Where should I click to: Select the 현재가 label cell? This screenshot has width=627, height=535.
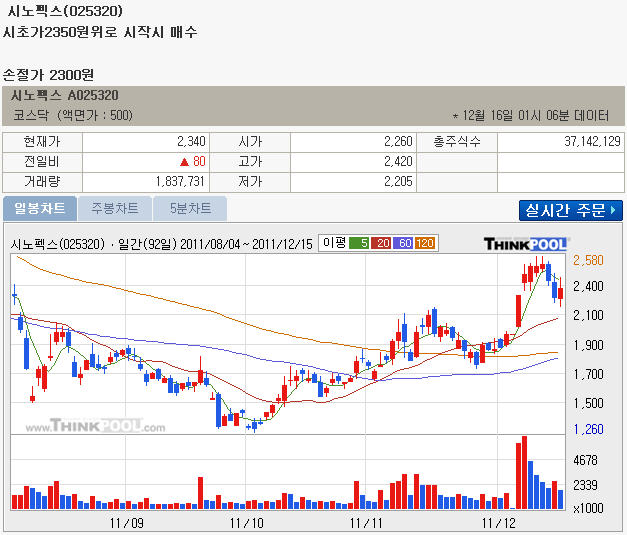pyautogui.click(x=42, y=142)
